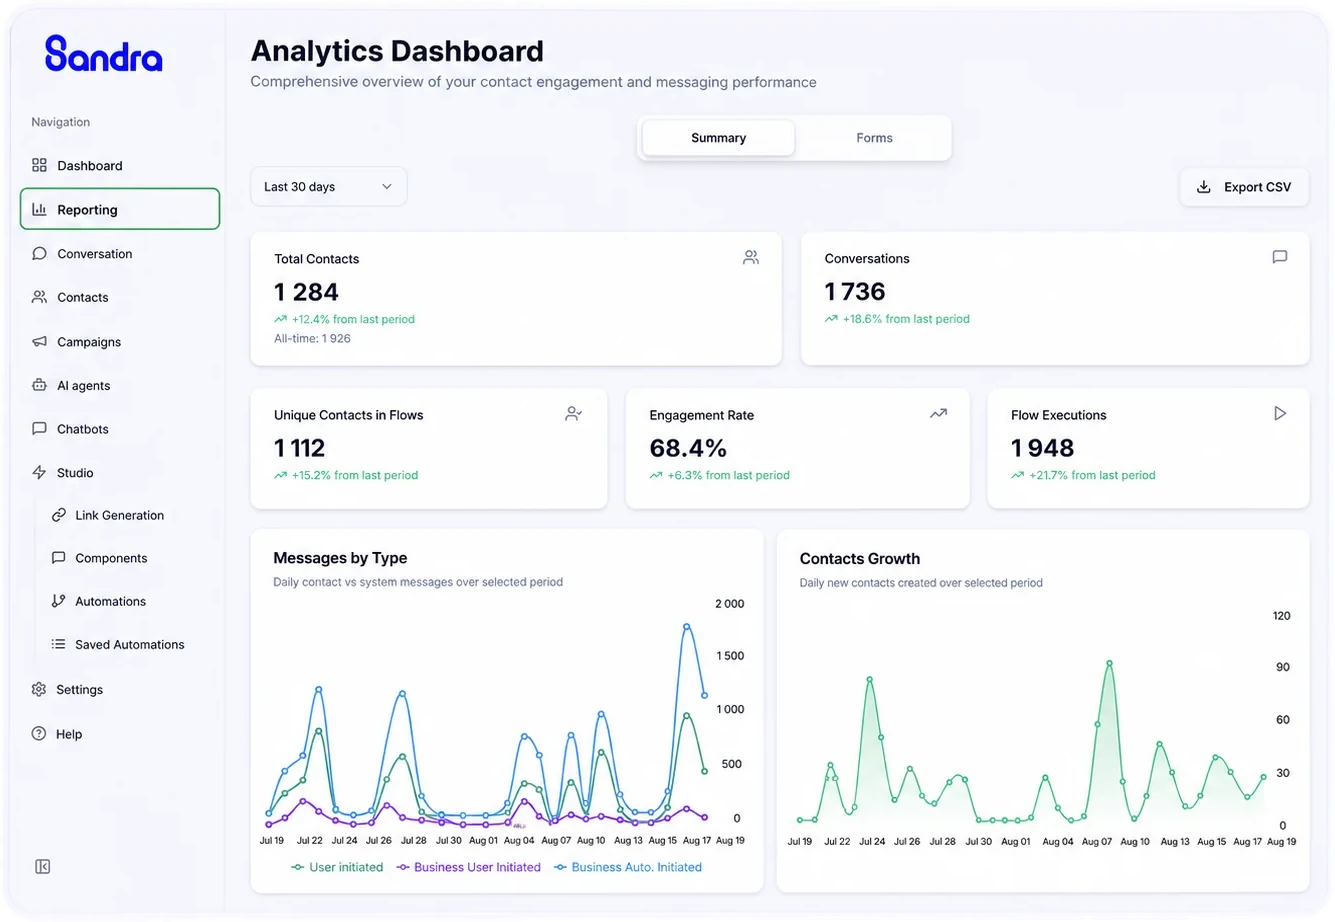Click the Campaigns megaphone icon
Viewport: 1335px width, 922px height.
point(39,341)
